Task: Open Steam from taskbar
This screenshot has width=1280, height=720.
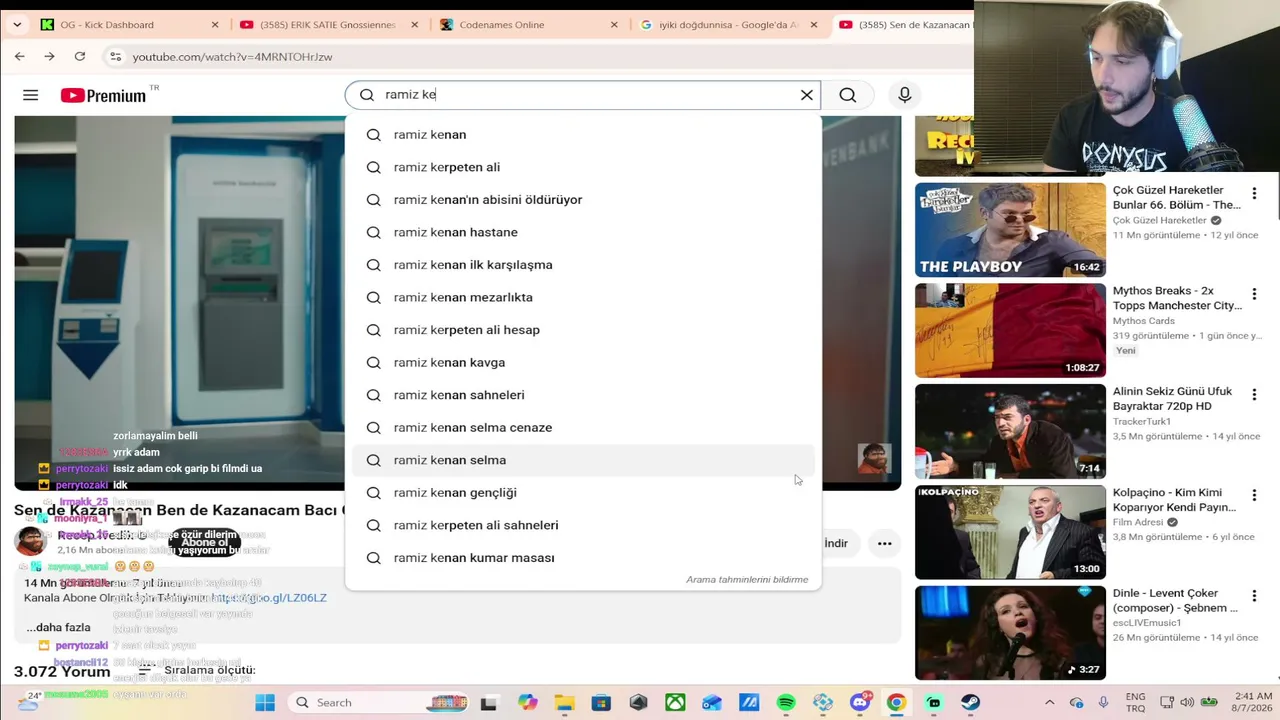Action: tap(970, 703)
